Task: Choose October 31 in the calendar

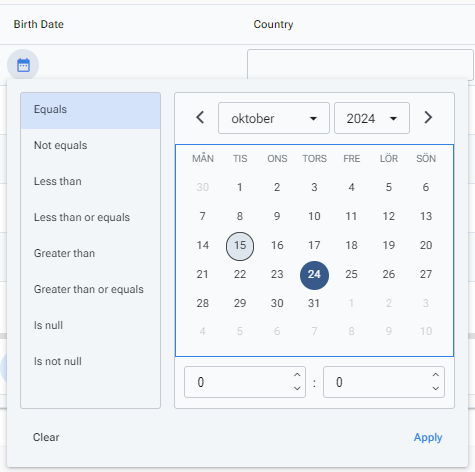Action: [314, 303]
